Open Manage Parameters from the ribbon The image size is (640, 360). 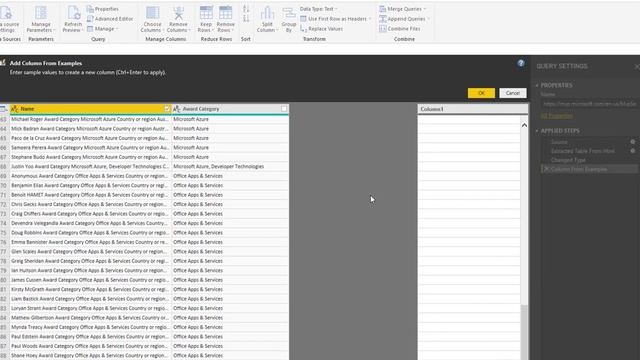(41, 19)
